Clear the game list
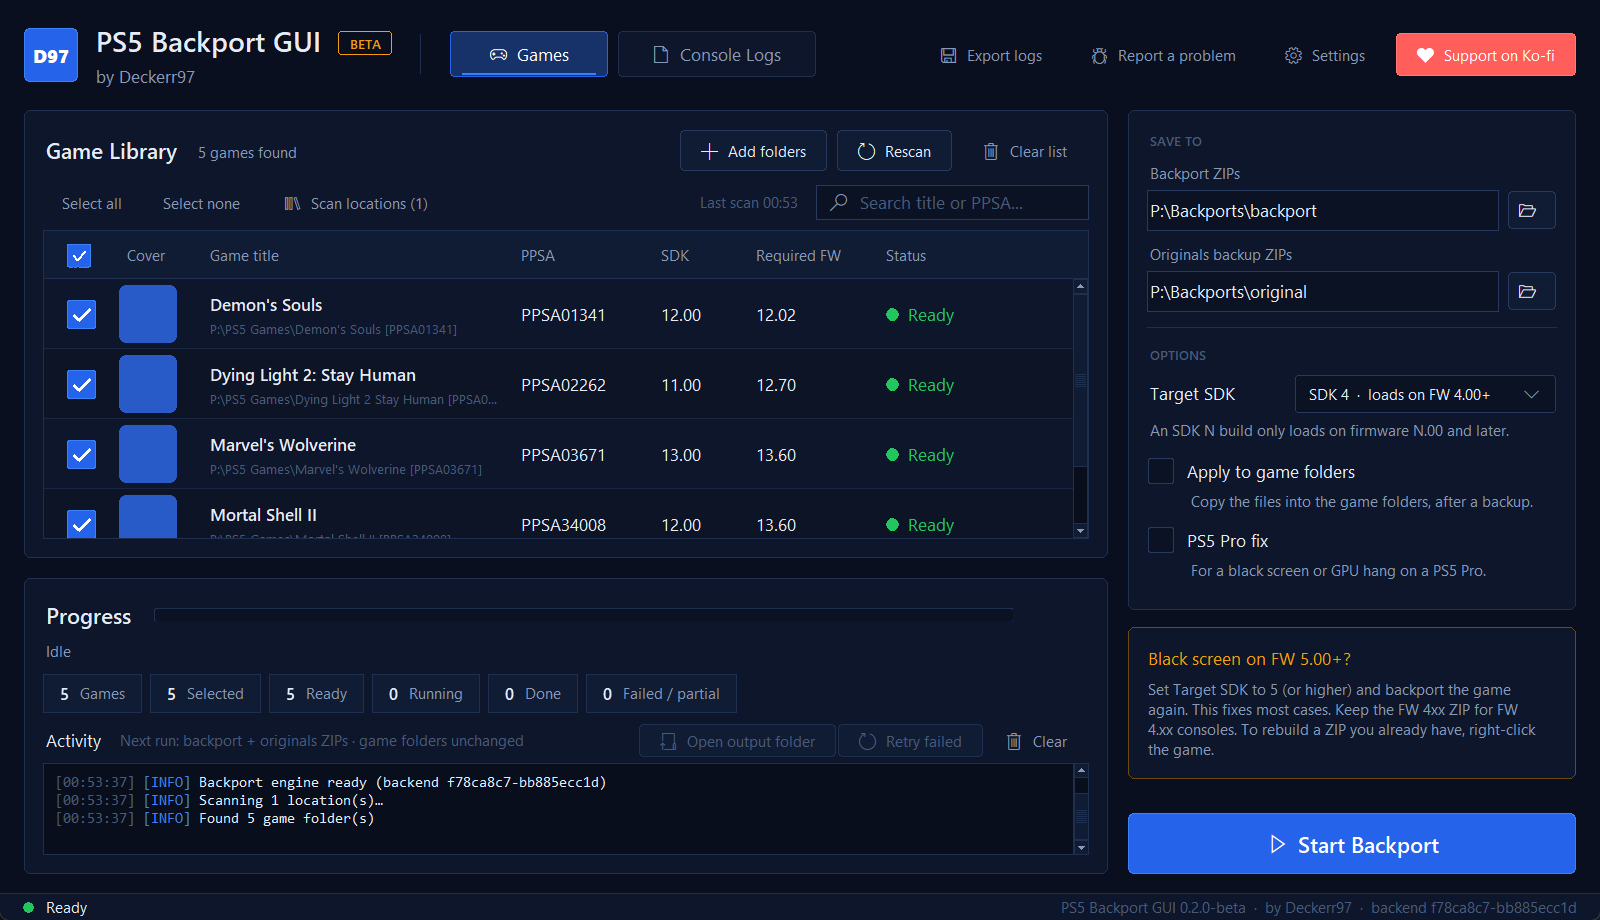The image size is (1600, 920). tap(1025, 152)
